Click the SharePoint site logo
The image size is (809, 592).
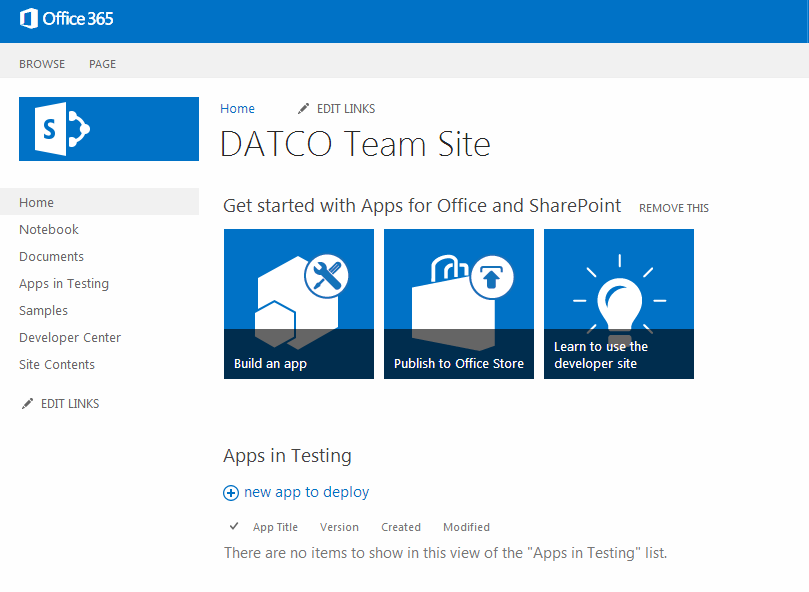point(109,129)
